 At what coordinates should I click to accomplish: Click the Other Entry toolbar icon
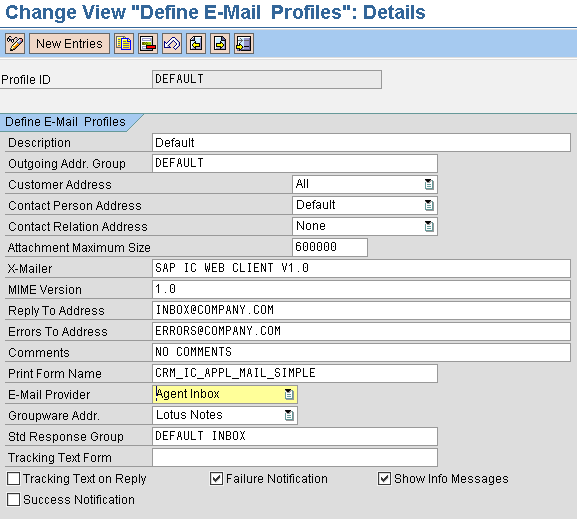point(244,44)
